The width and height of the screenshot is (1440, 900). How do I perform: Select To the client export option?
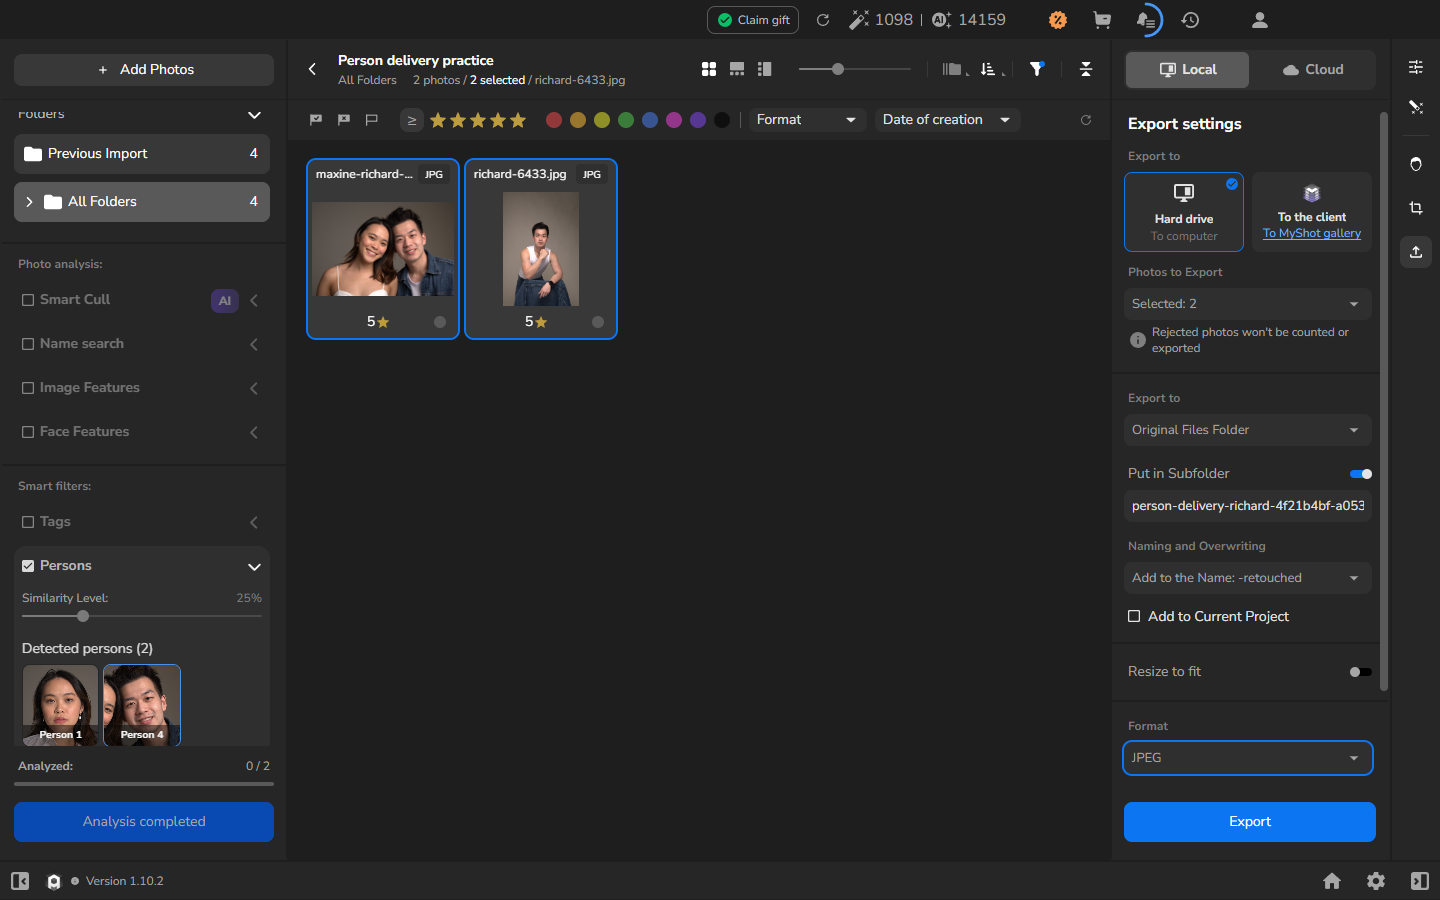tap(1312, 212)
